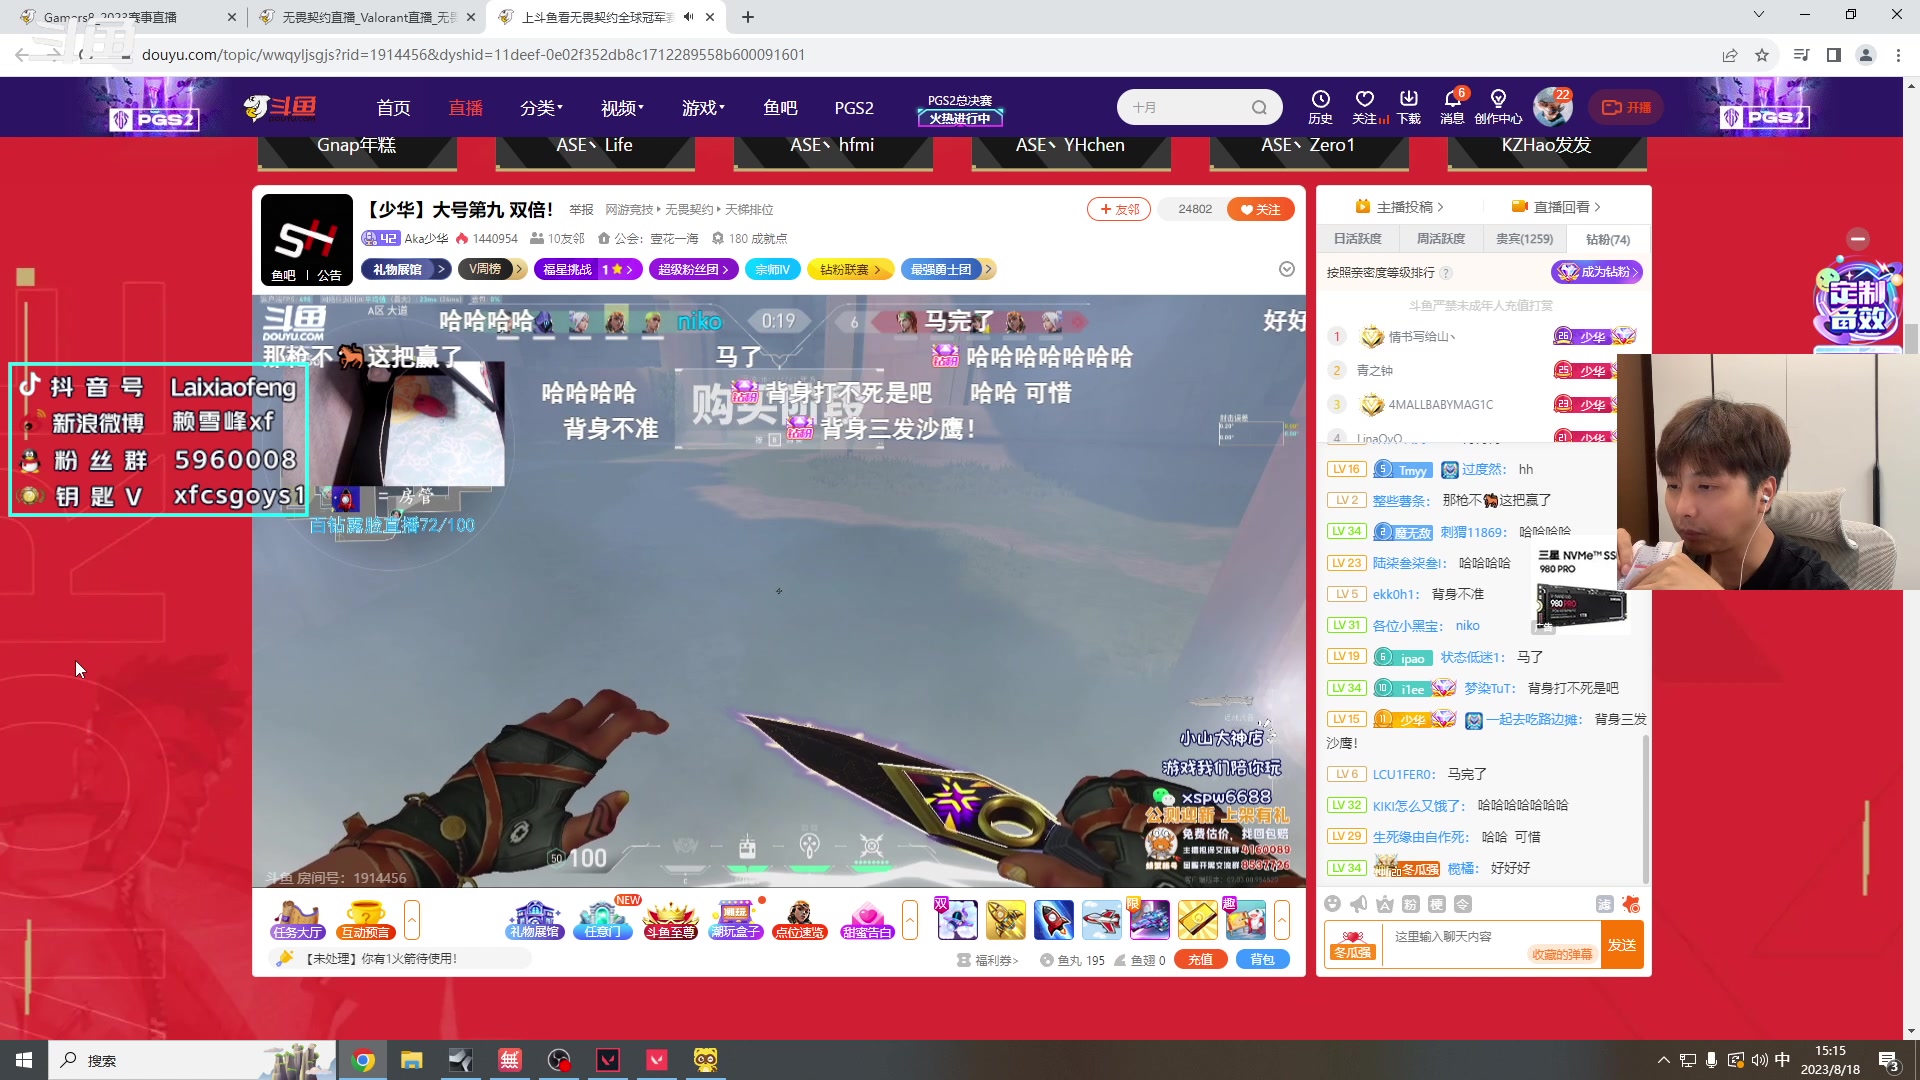Send the red airplane gift
This screenshot has height=1080, width=1920.
pos(1101,919)
